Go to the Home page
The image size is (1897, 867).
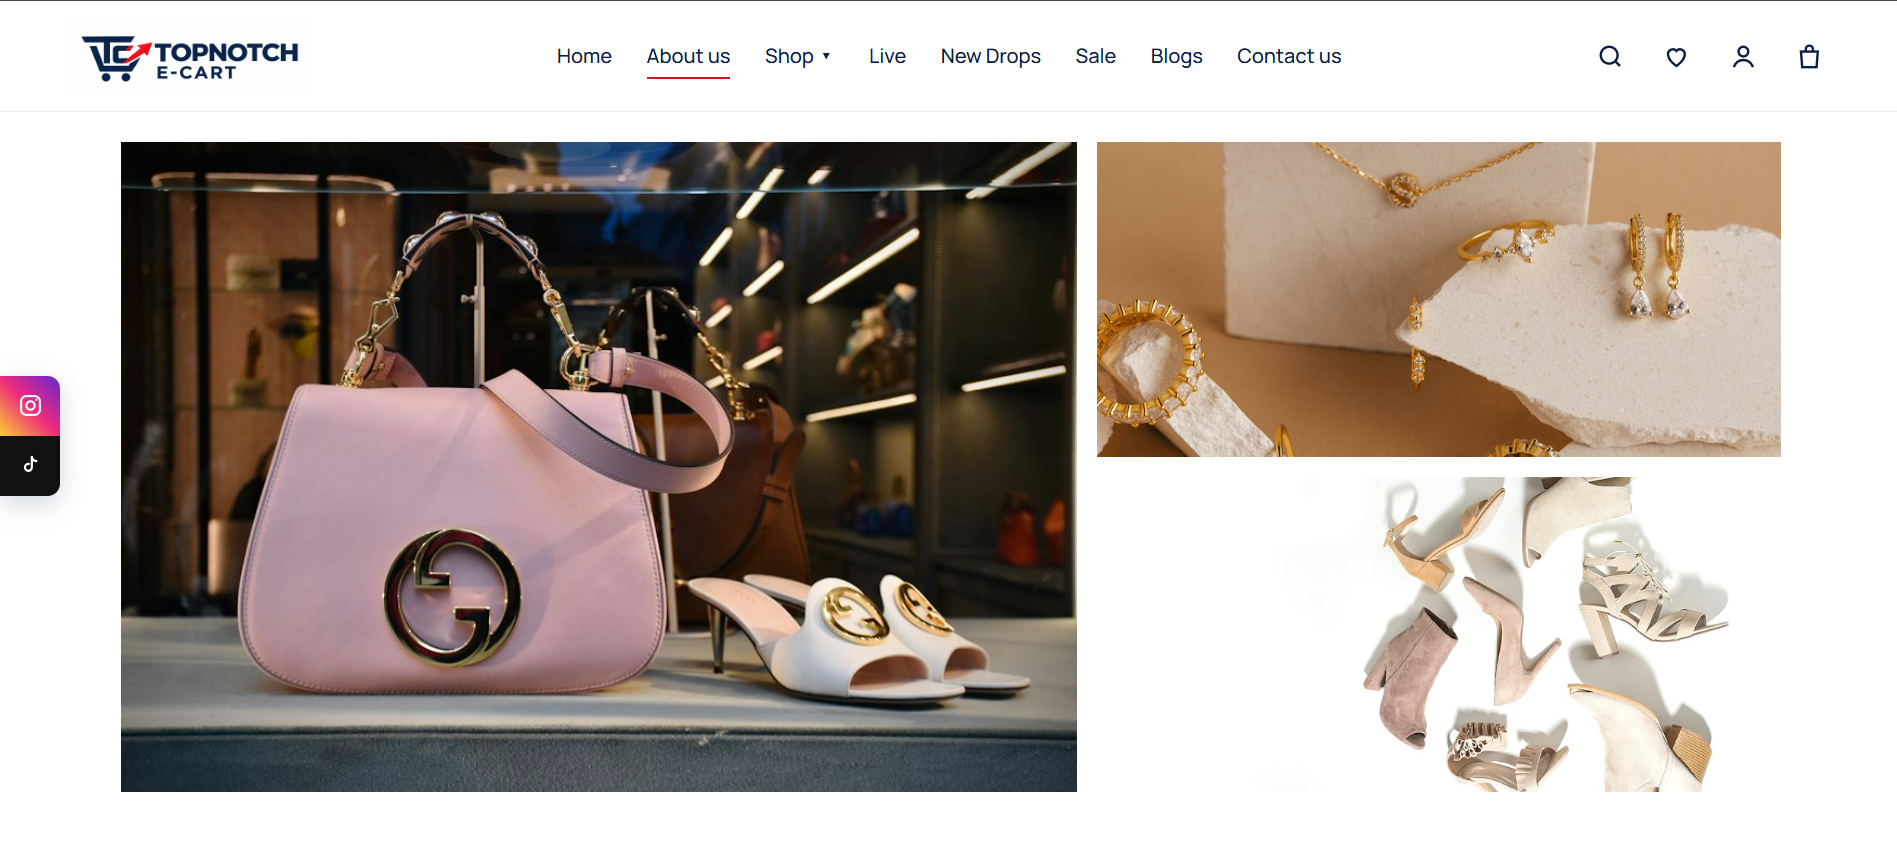pyautogui.click(x=584, y=57)
